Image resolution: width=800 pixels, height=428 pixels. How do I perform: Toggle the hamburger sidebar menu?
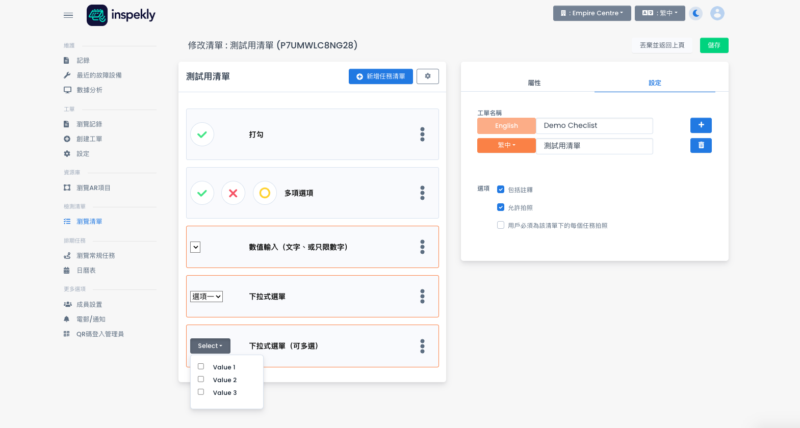(x=68, y=15)
